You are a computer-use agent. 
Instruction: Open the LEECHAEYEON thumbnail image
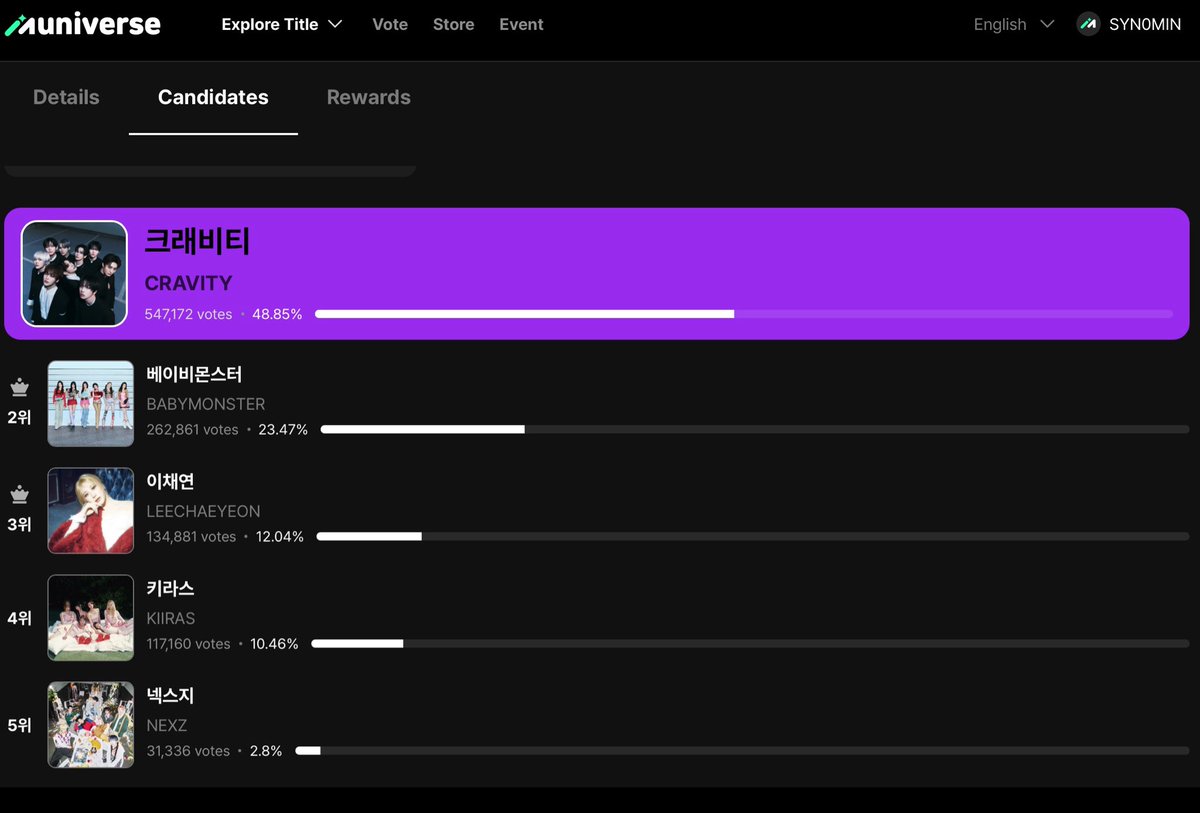[x=90, y=510]
